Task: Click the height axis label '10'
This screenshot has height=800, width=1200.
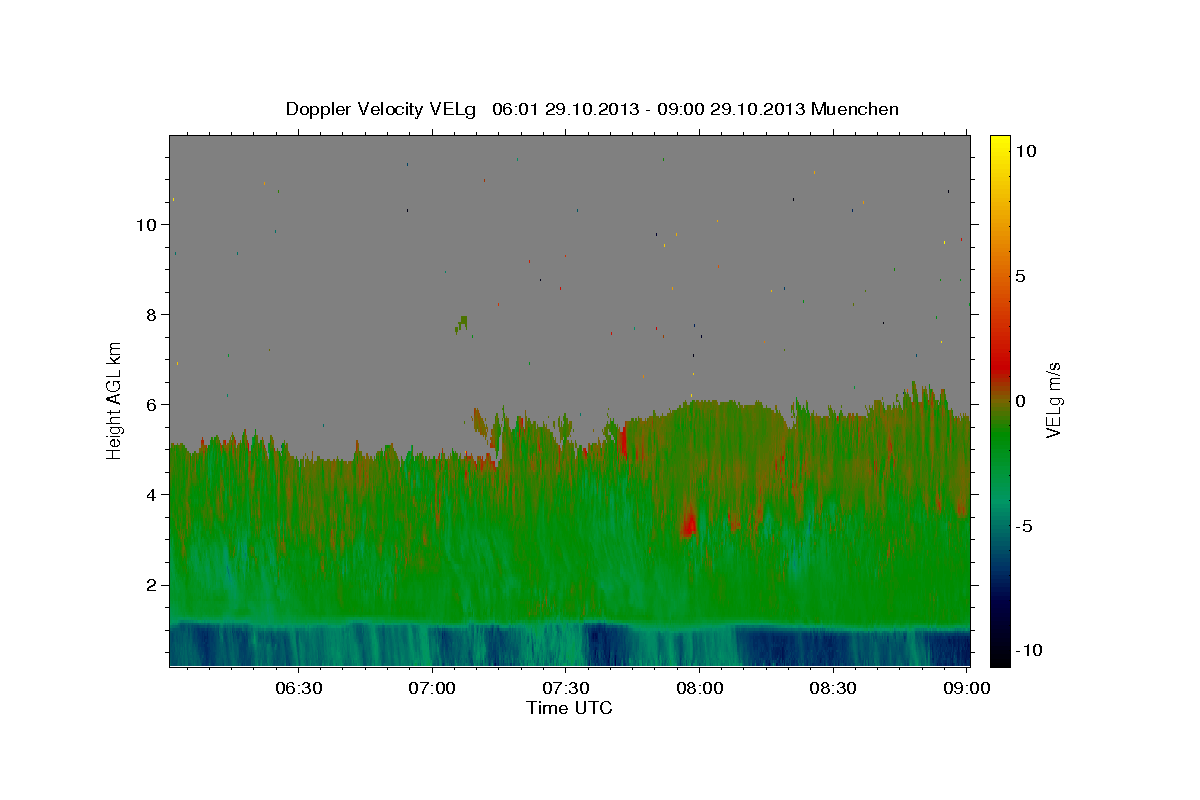Action: [x=148, y=225]
